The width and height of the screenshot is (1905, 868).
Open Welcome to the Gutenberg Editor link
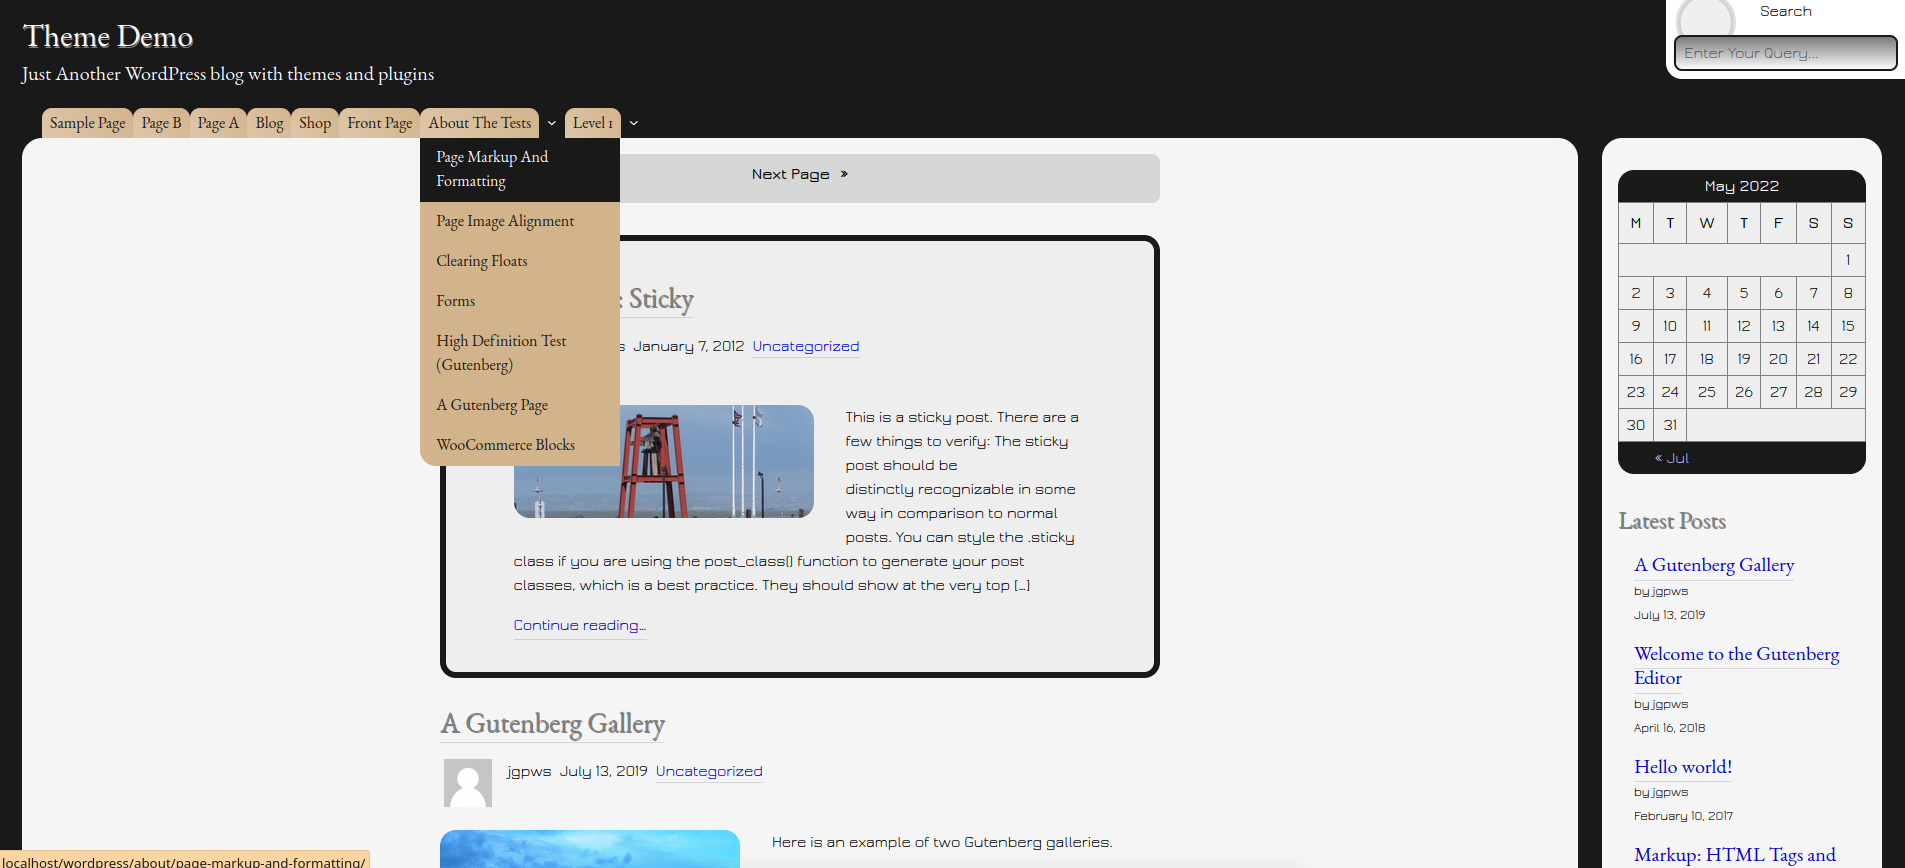(x=1737, y=666)
